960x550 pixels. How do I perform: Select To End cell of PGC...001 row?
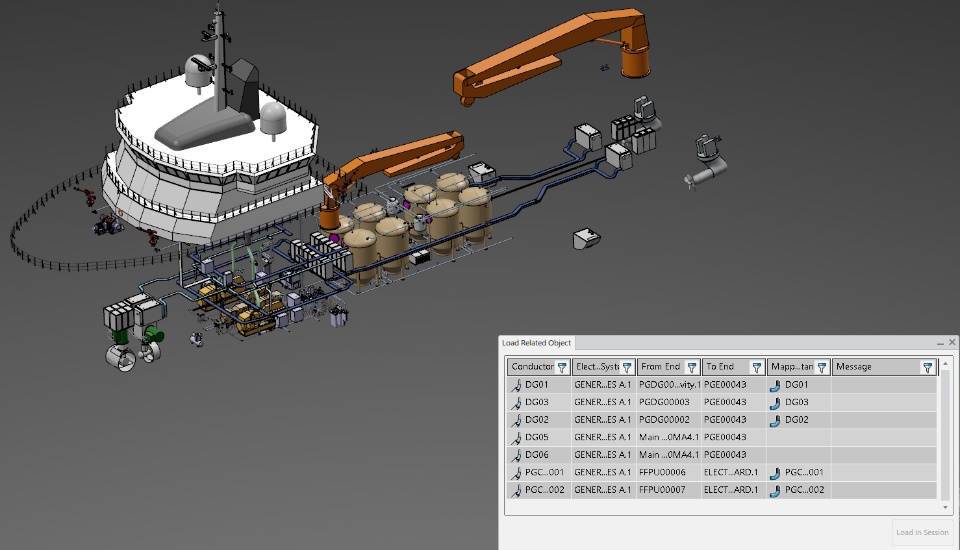[731, 472]
